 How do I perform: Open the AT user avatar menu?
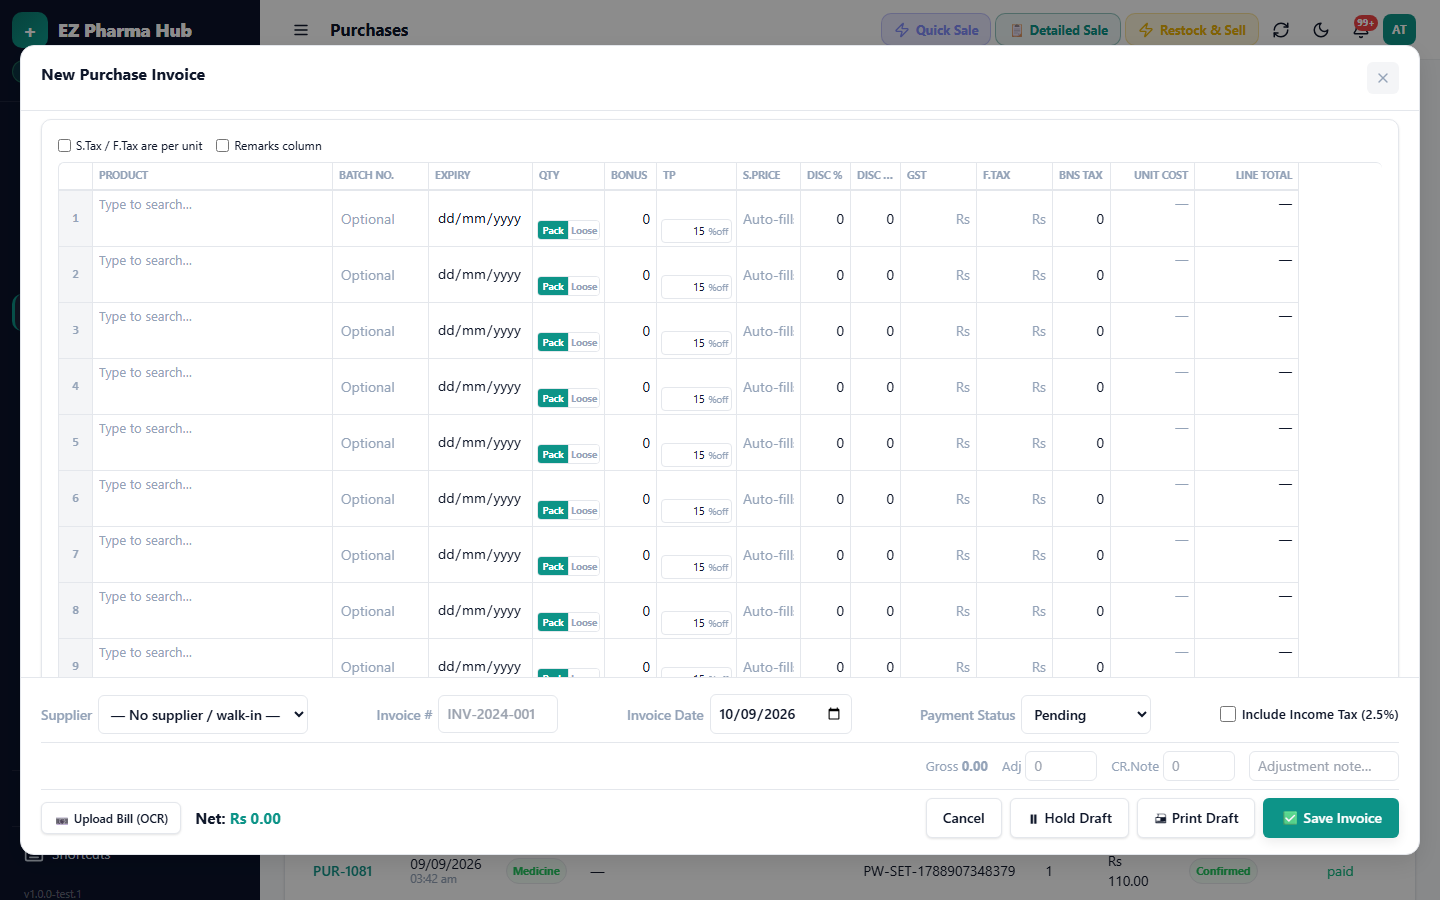[1399, 30]
